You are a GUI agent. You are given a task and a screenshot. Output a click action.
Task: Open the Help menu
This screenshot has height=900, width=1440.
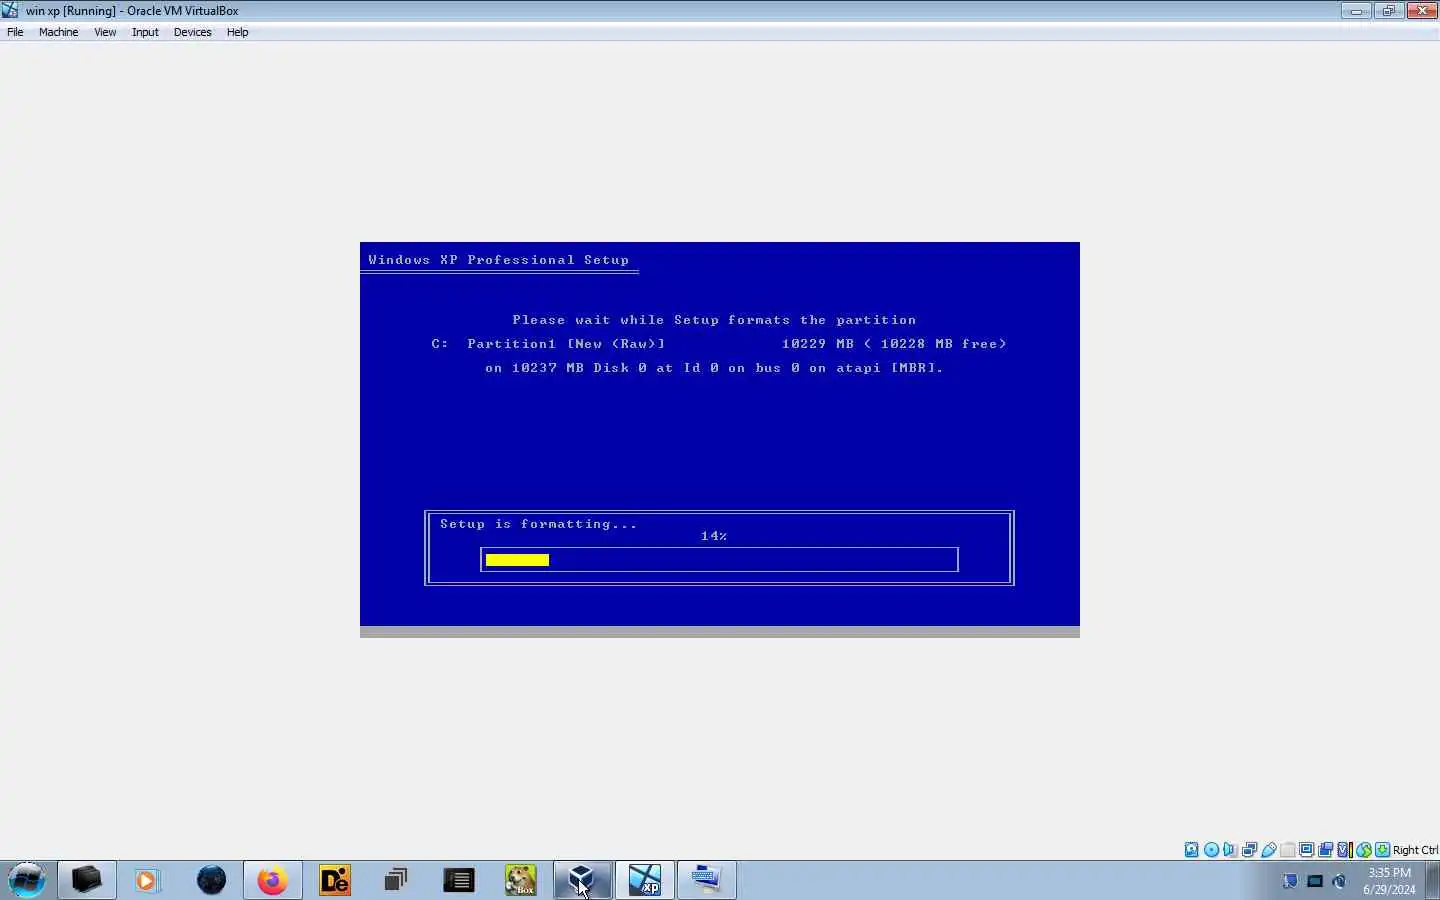point(237,32)
